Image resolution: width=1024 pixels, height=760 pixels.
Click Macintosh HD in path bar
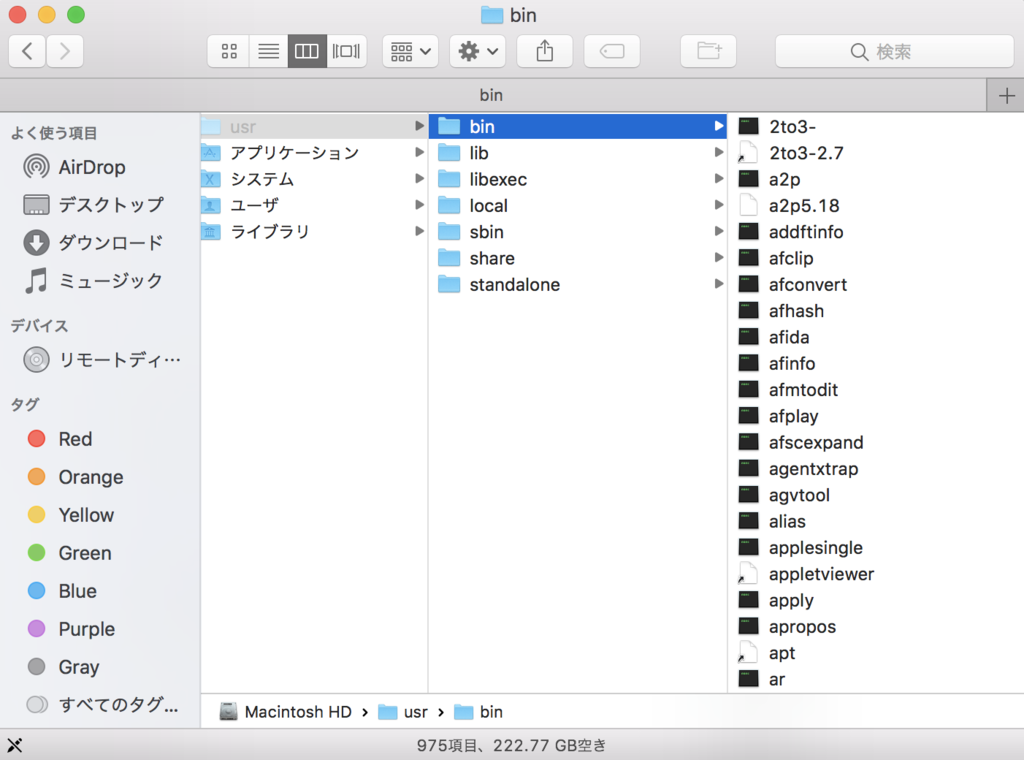coord(285,712)
